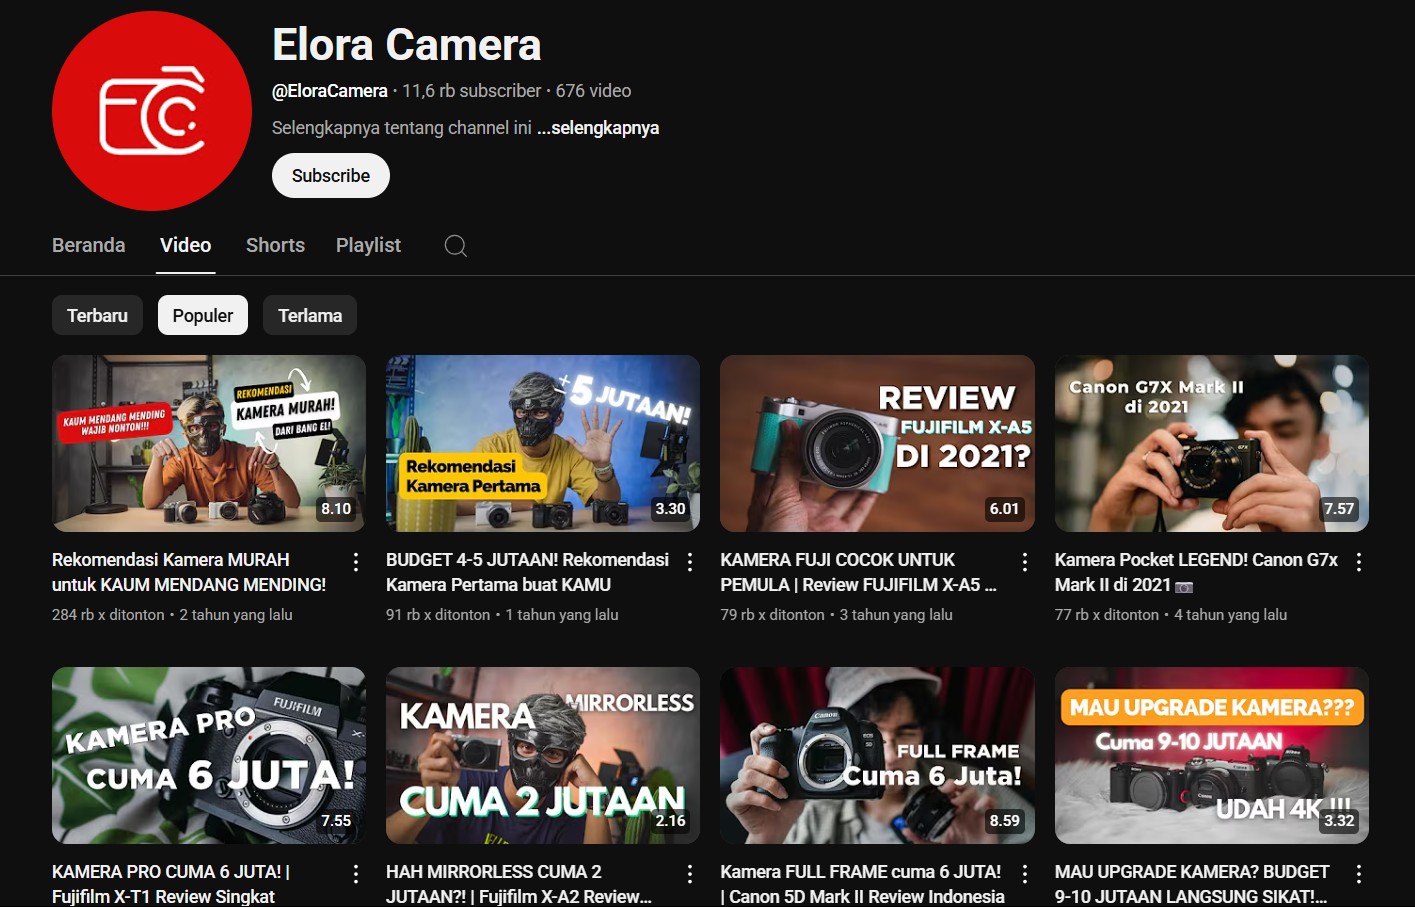
Task: Click title BUDGET 4-5 JUTAAN! Rekomendasi Kamera Pertama
Action: 527,572
